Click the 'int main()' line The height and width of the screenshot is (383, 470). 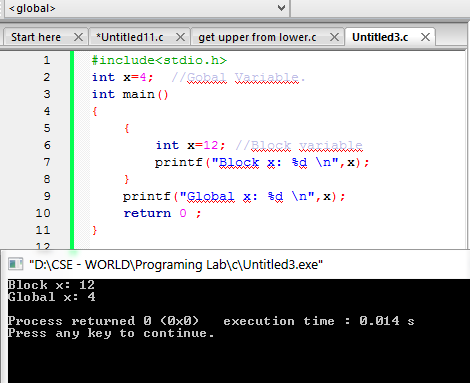130,94
